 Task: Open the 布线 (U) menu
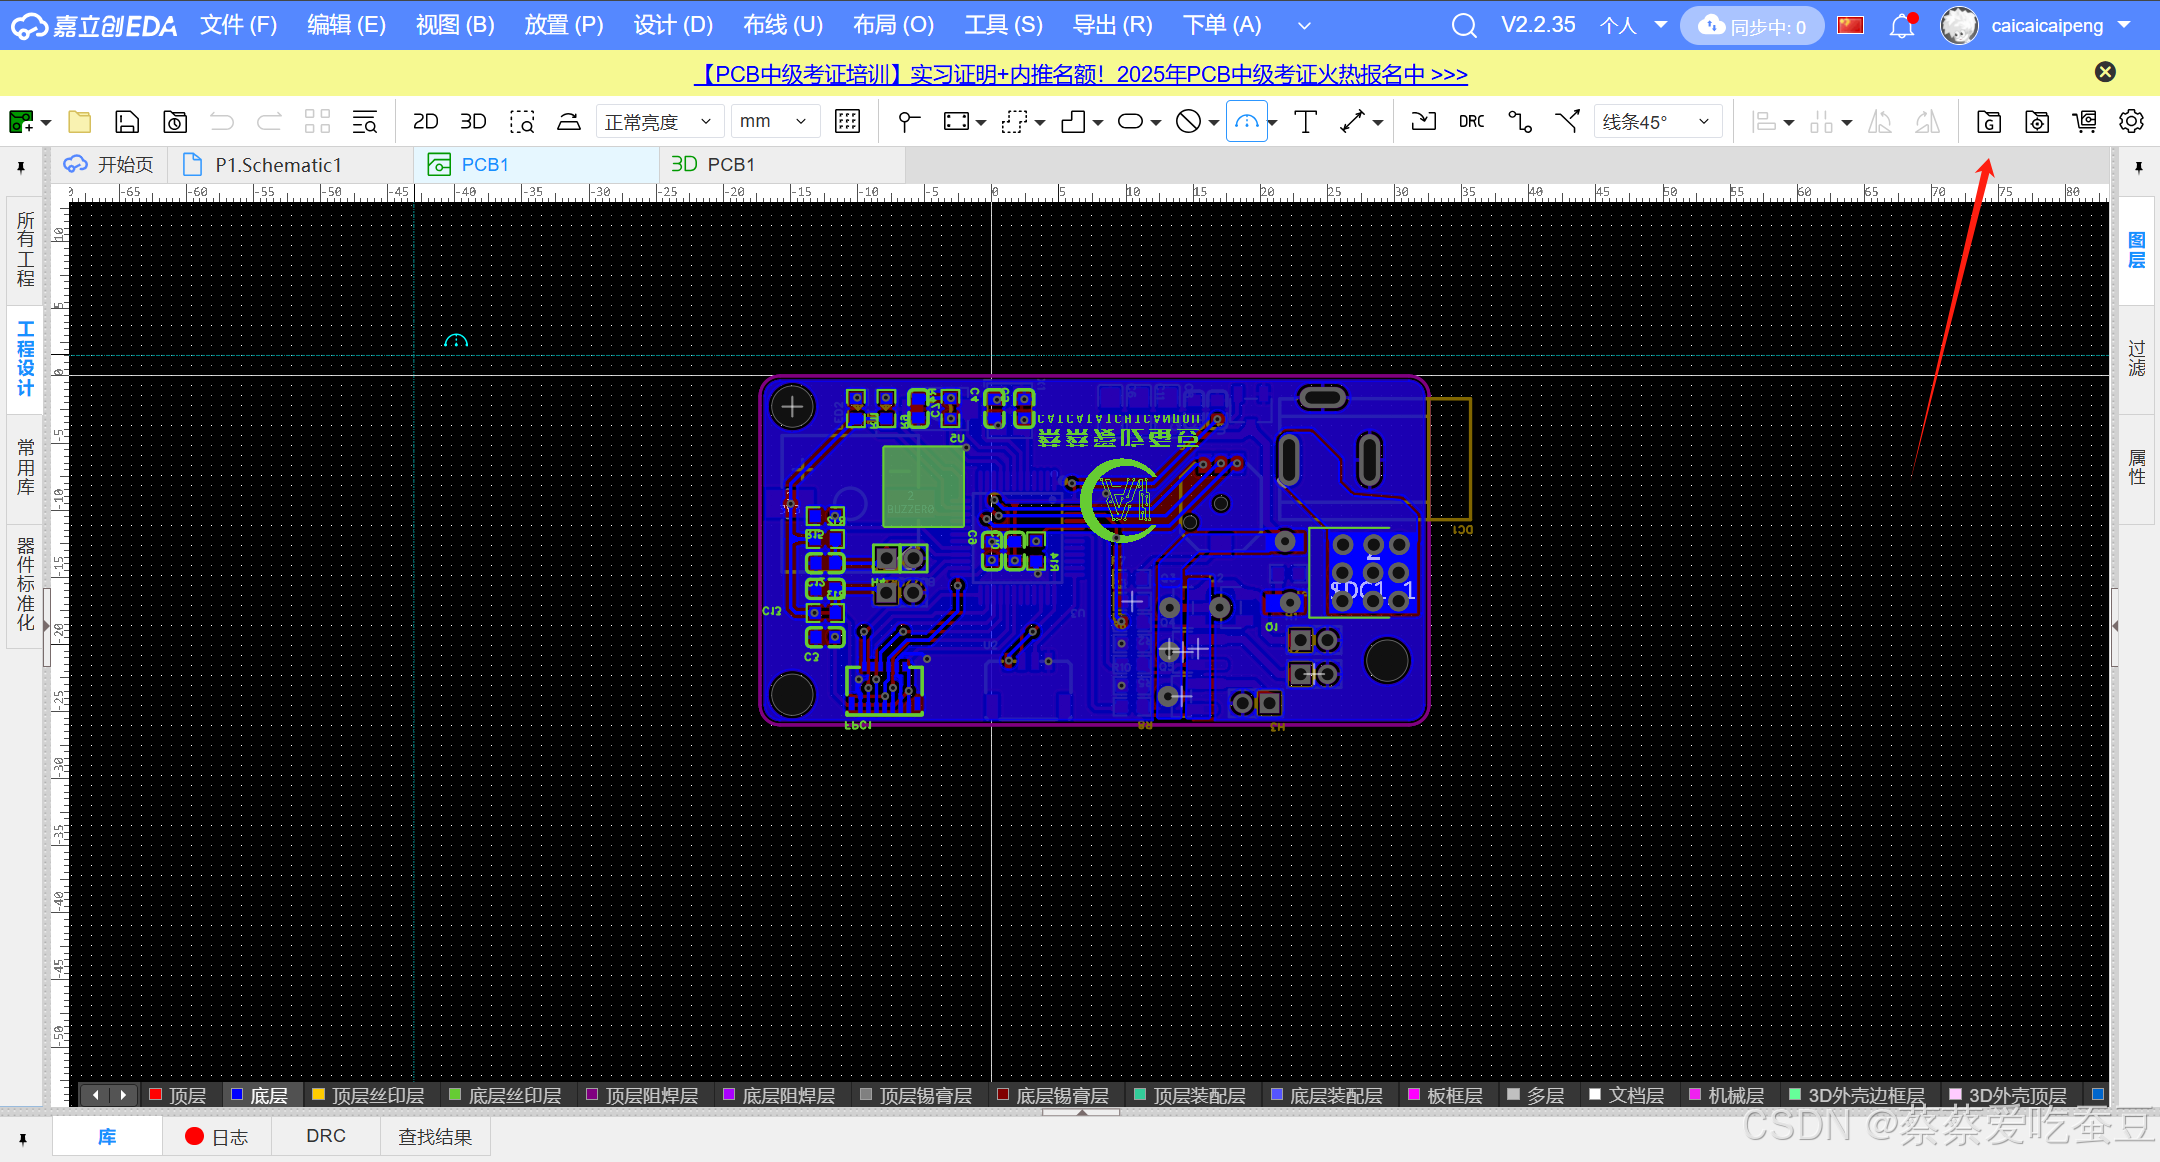point(783,25)
